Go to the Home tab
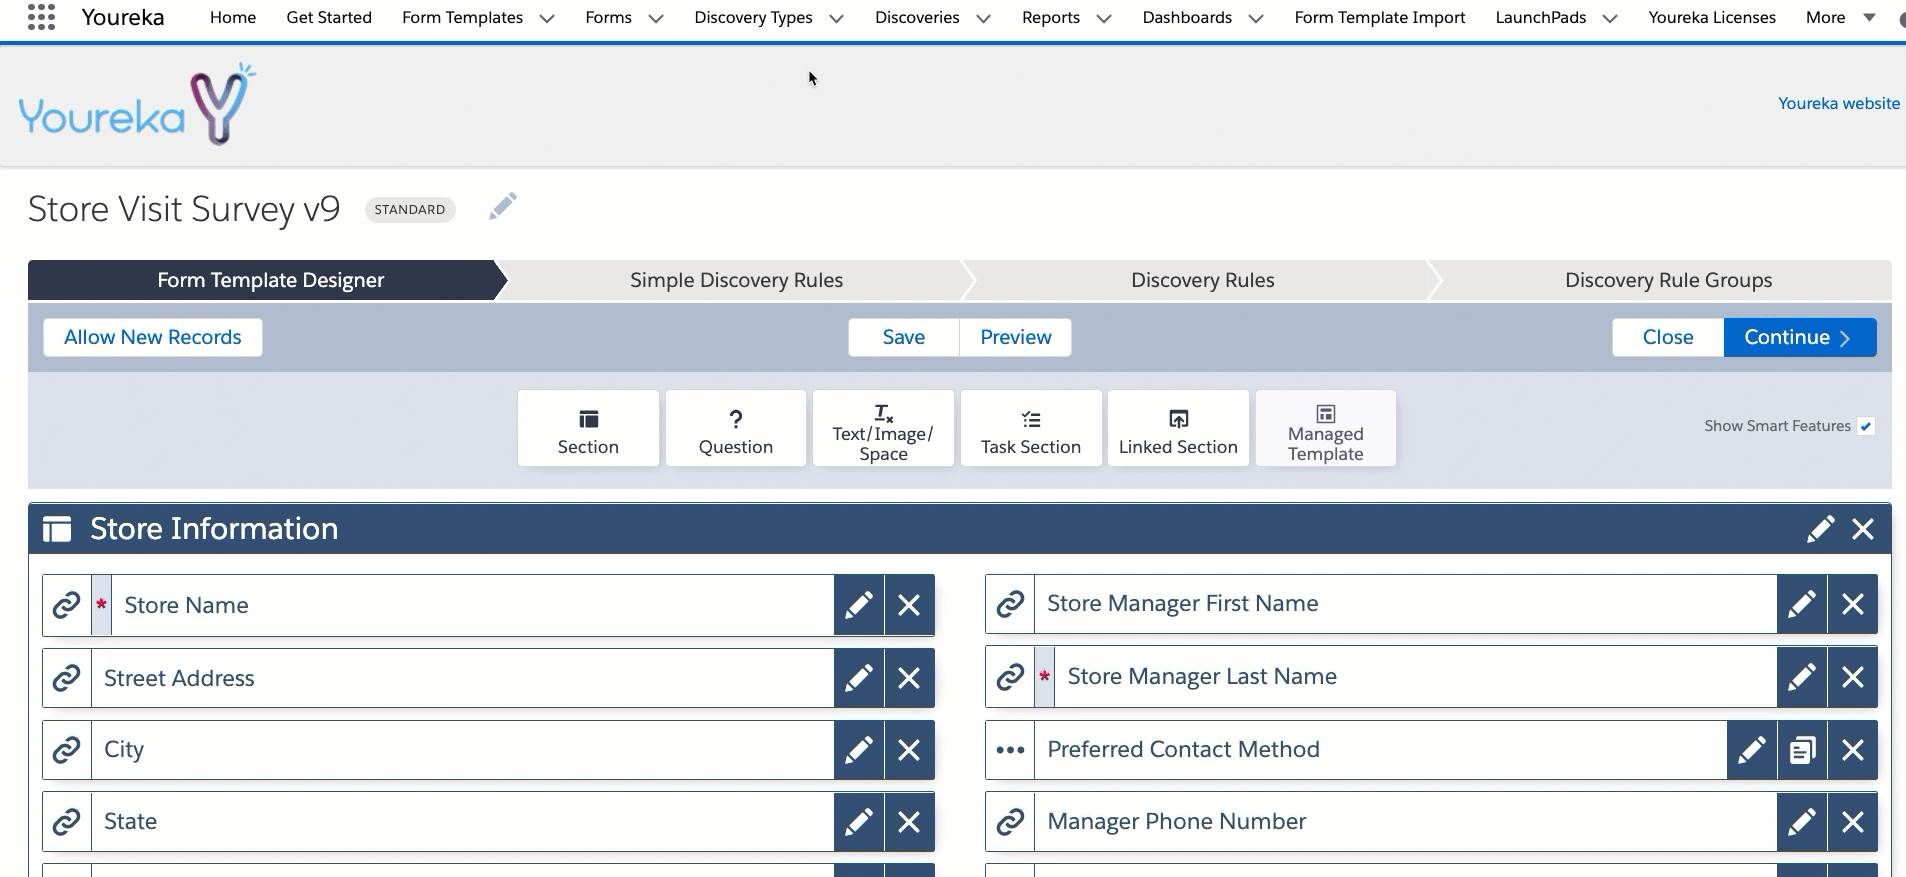 (x=233, y=17)
